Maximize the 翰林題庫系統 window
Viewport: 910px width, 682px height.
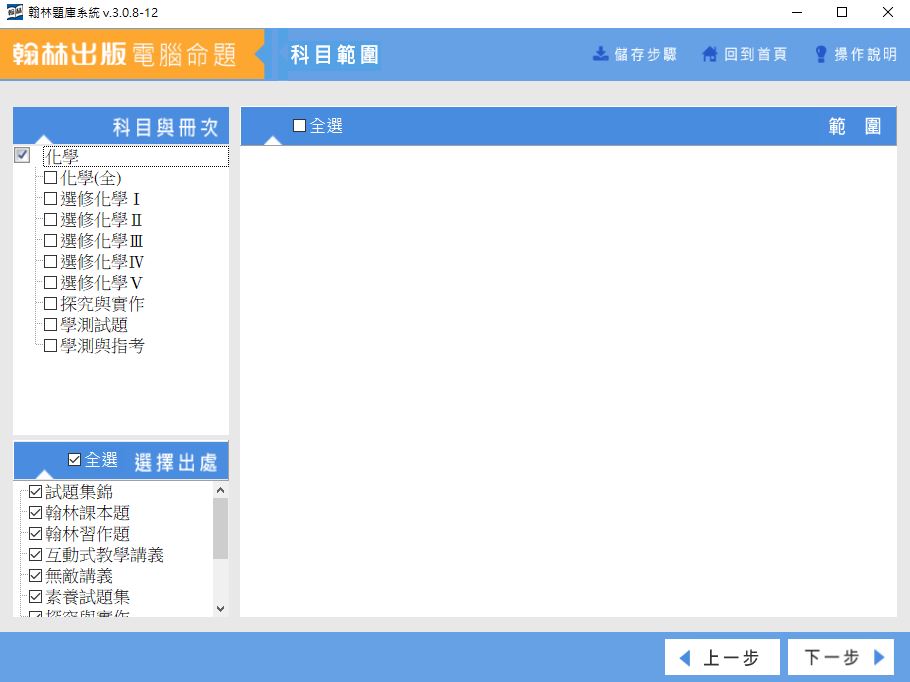point(842,12)
